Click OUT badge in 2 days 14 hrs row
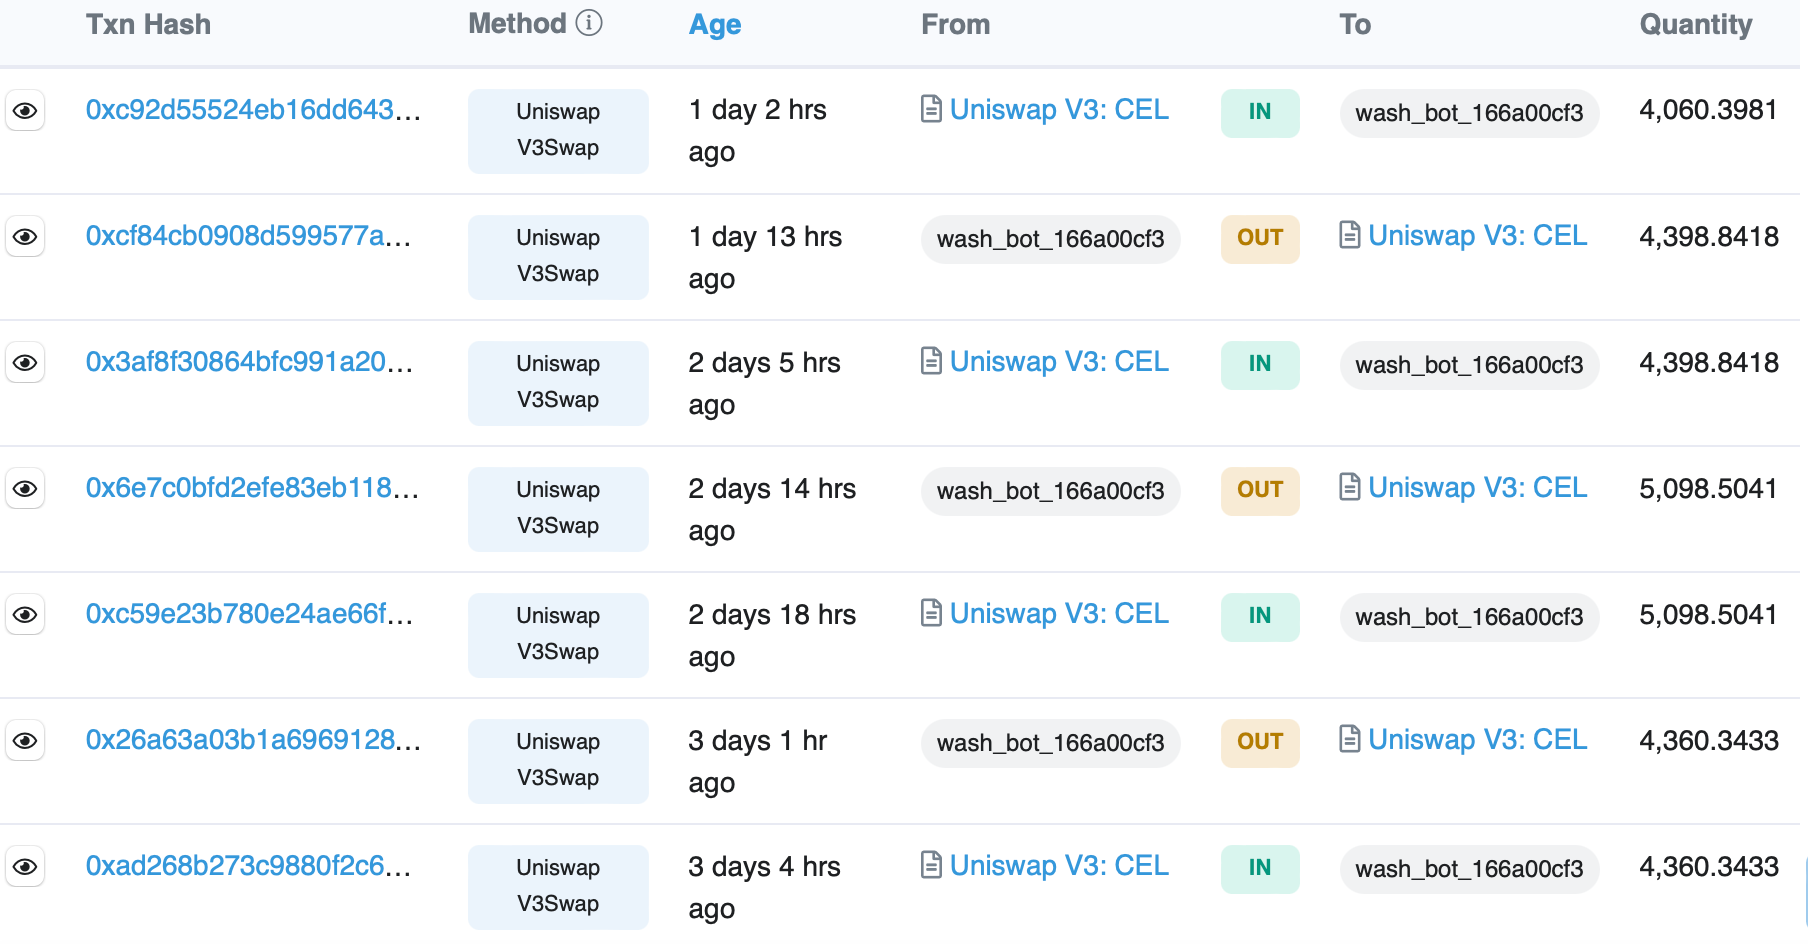The image size is (1808, 944). pos(1260,491)
